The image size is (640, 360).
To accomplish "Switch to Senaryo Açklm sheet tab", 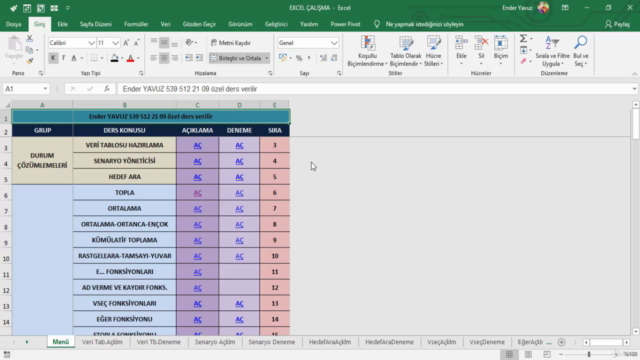I will (215, 342).
